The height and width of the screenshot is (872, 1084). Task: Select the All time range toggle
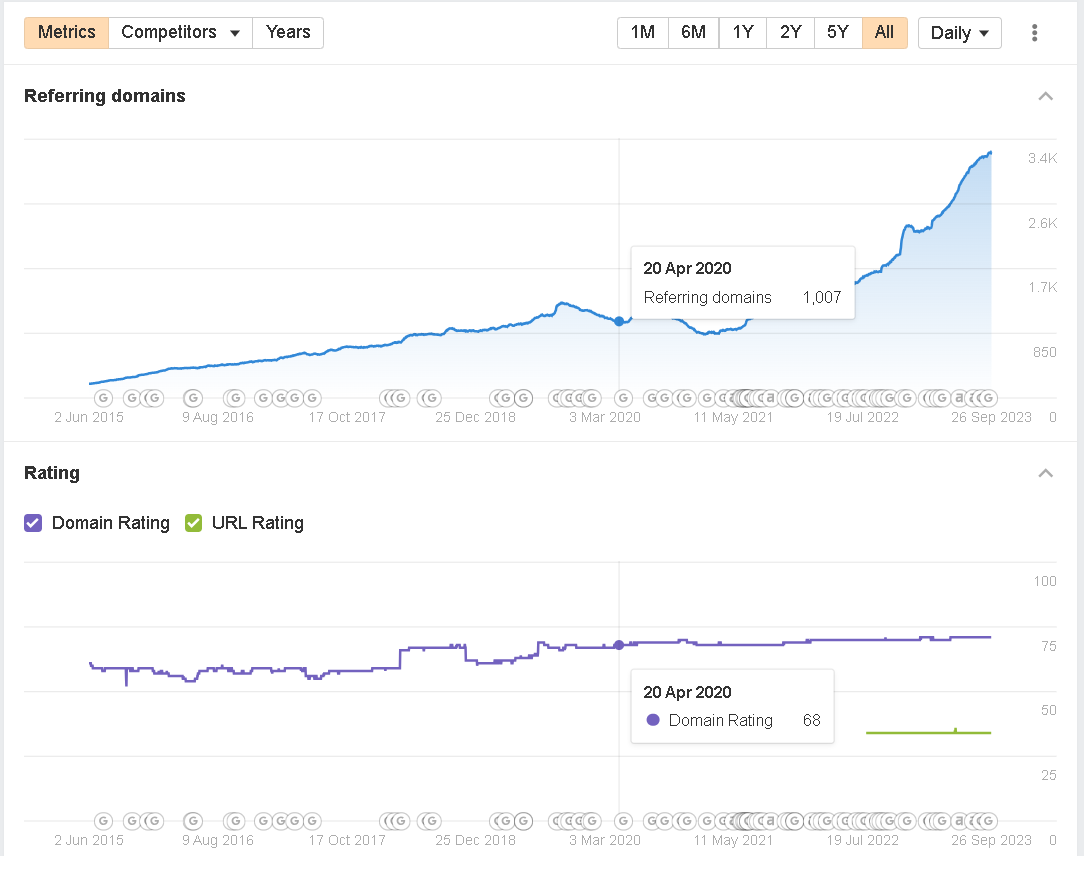[884, 32]
